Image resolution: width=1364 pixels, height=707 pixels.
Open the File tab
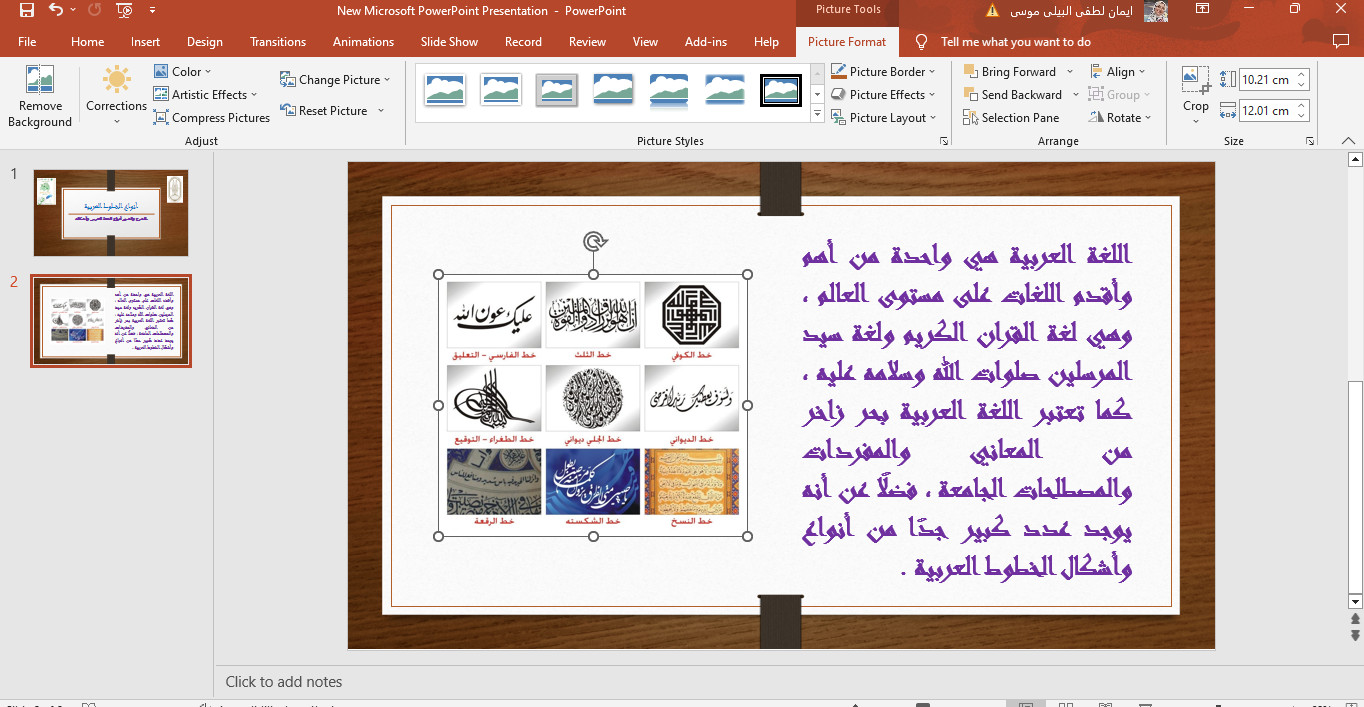[x=27, y=42]
